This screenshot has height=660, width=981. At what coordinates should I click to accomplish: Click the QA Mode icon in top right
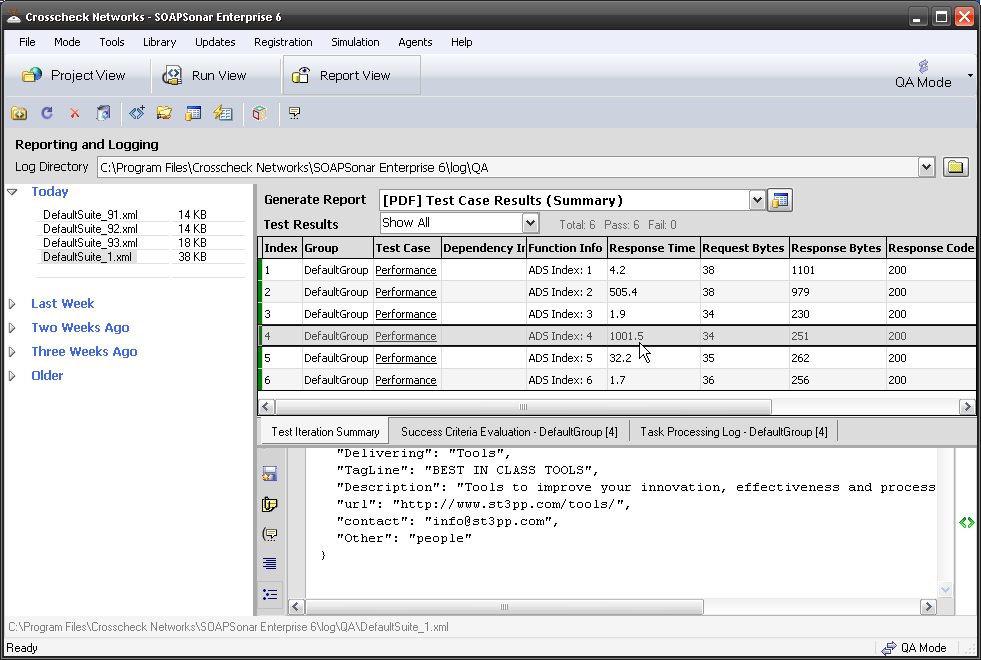tap(923, 74)
